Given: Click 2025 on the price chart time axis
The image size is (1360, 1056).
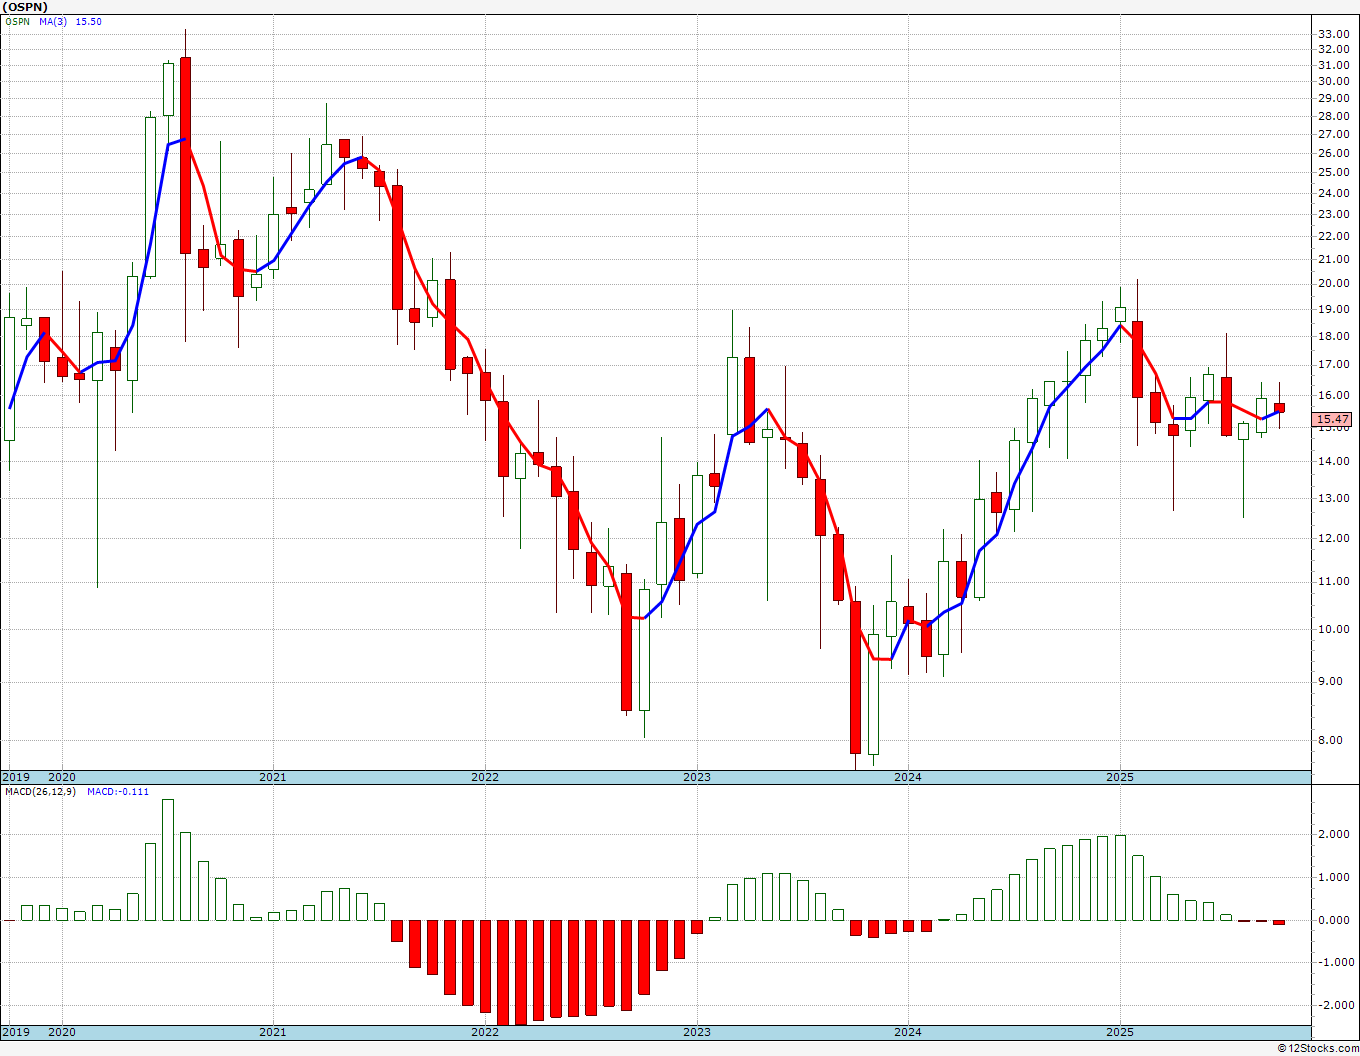Looking at the screenshot, I should (1119, 777).
